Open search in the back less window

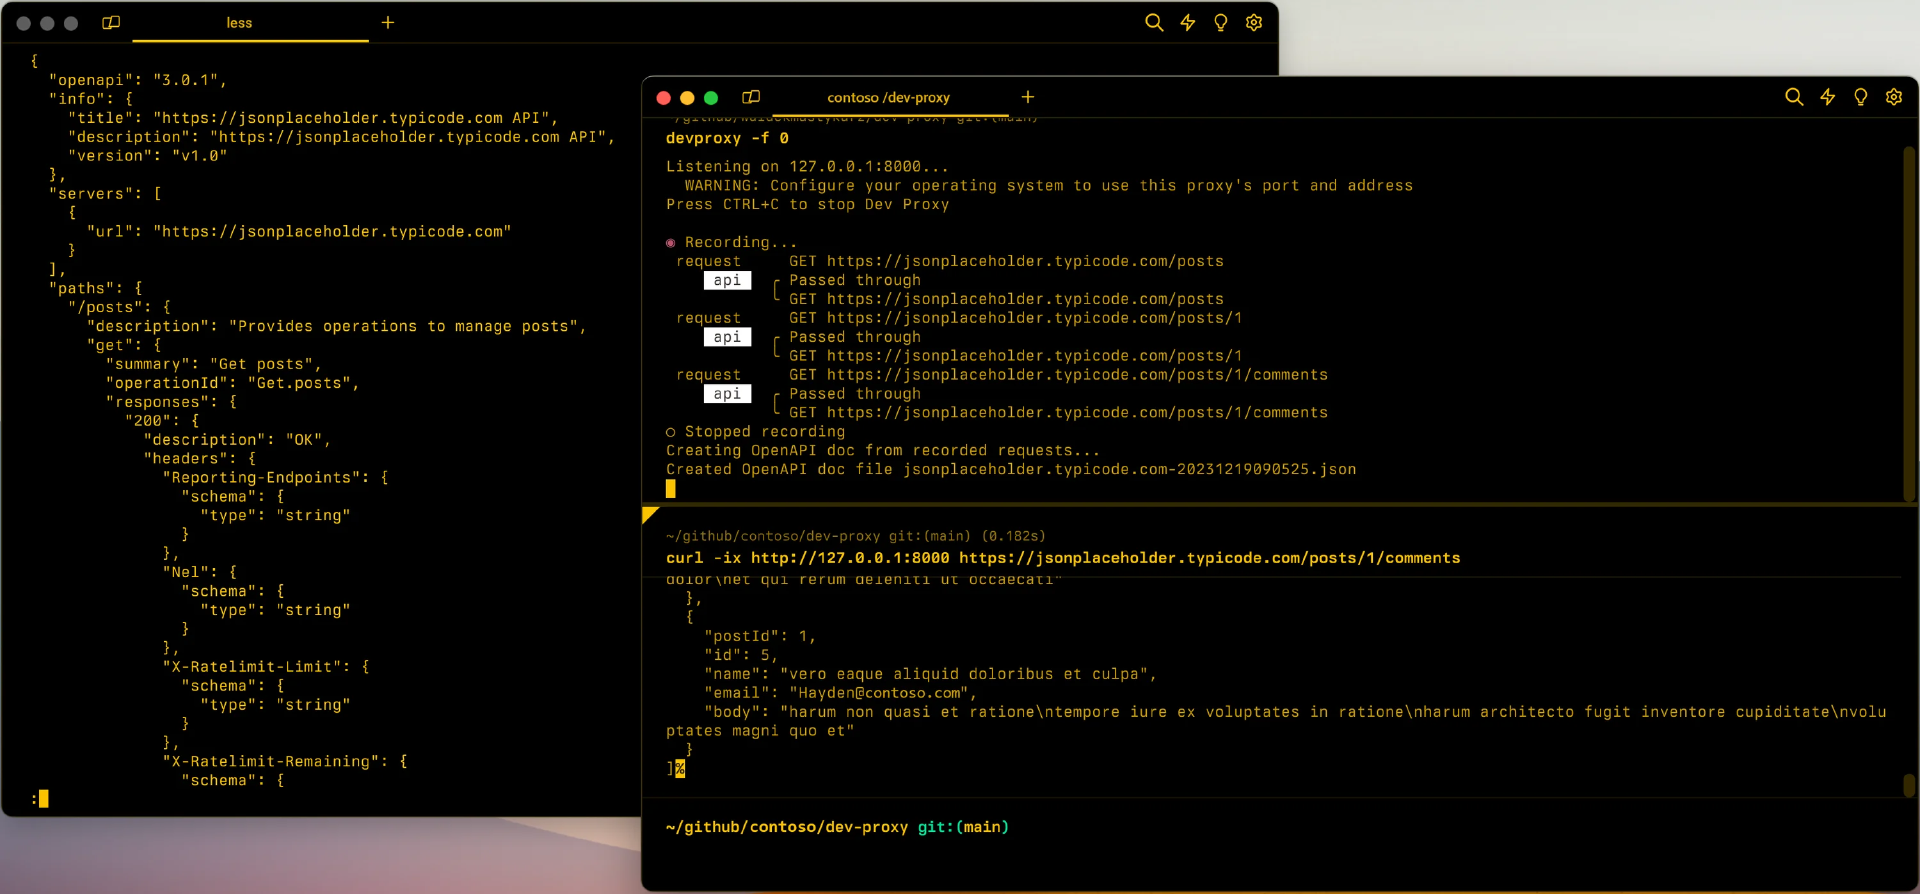[x=1154, y=22]
